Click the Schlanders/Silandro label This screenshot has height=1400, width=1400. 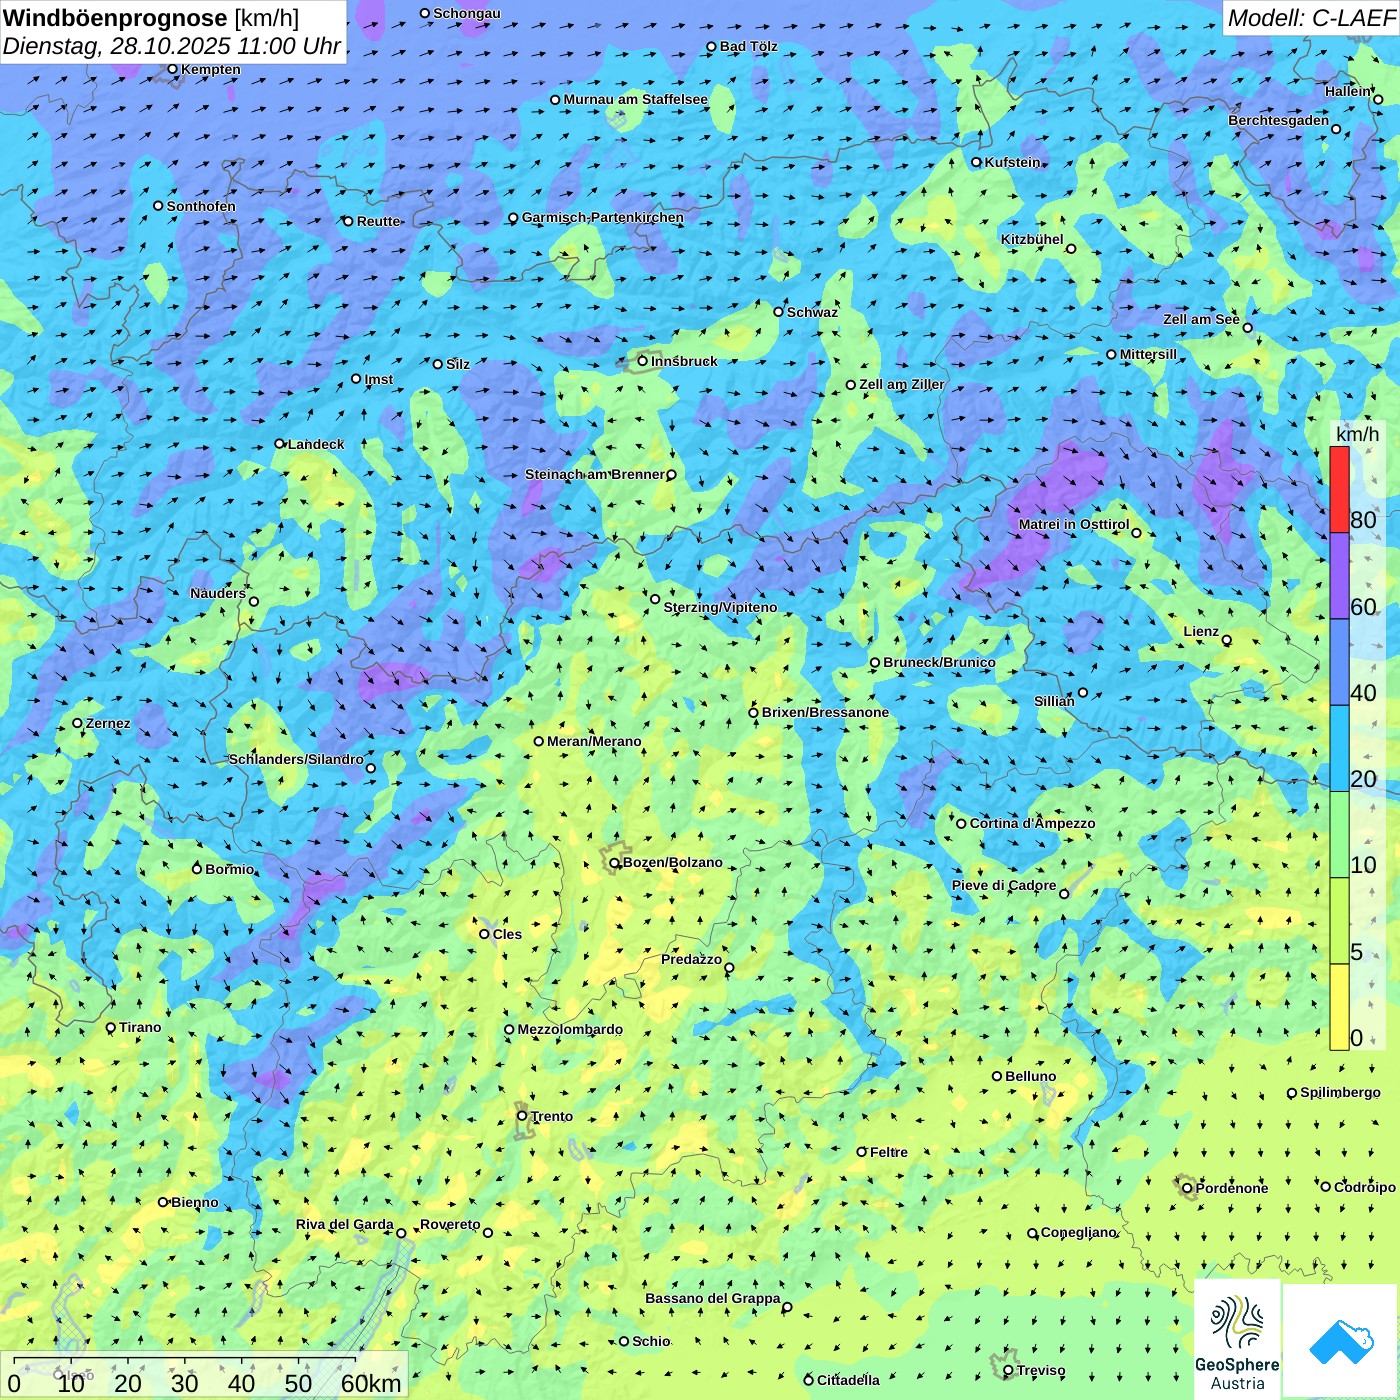point(296,759)
